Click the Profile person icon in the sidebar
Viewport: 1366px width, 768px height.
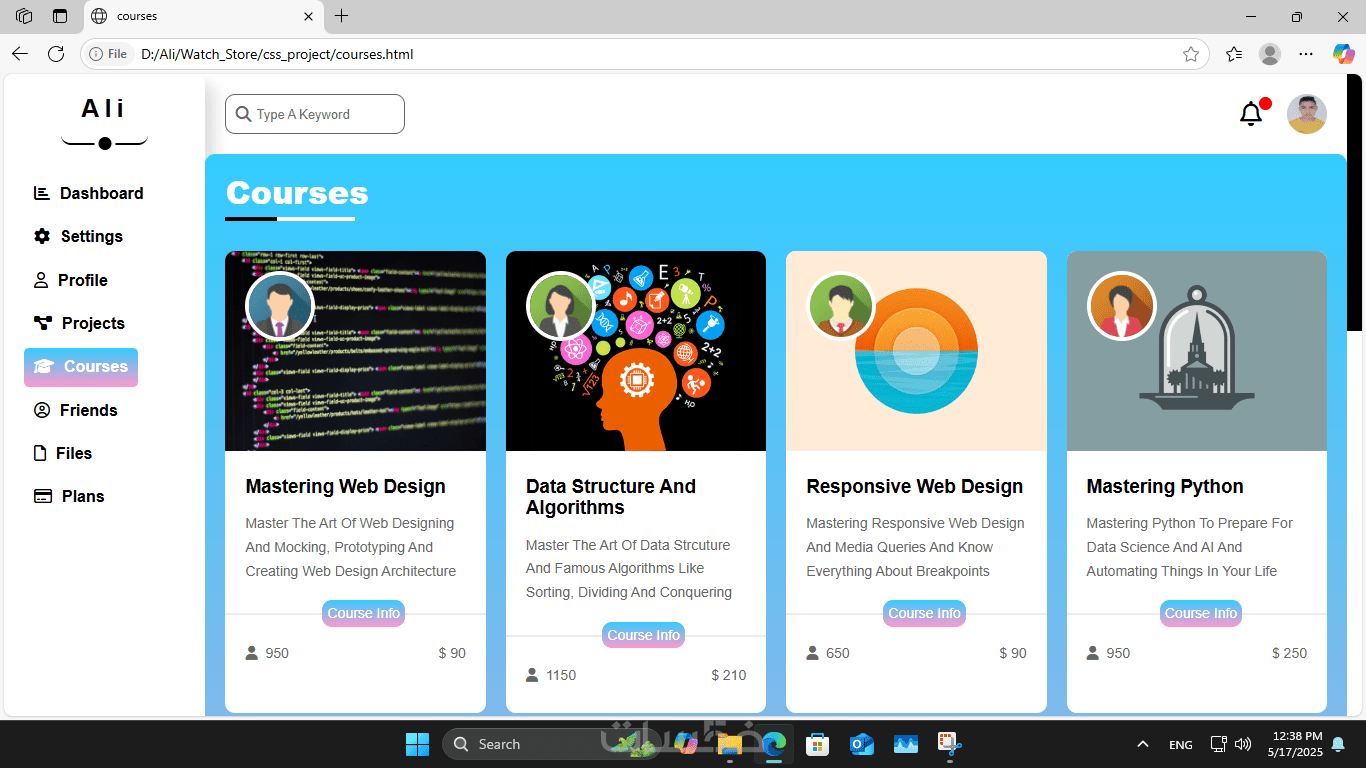(x=41, y=280)
